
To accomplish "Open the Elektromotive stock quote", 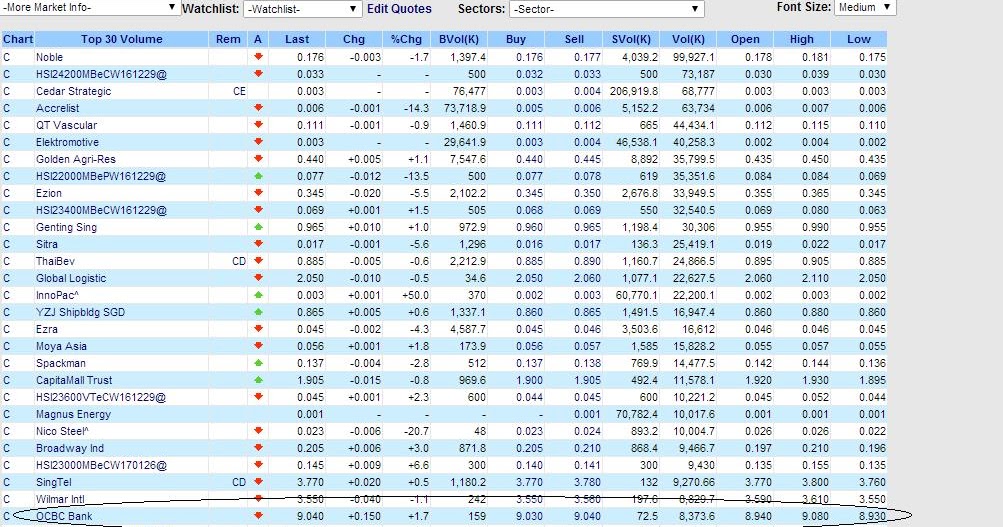I will (x=67, y=142).
